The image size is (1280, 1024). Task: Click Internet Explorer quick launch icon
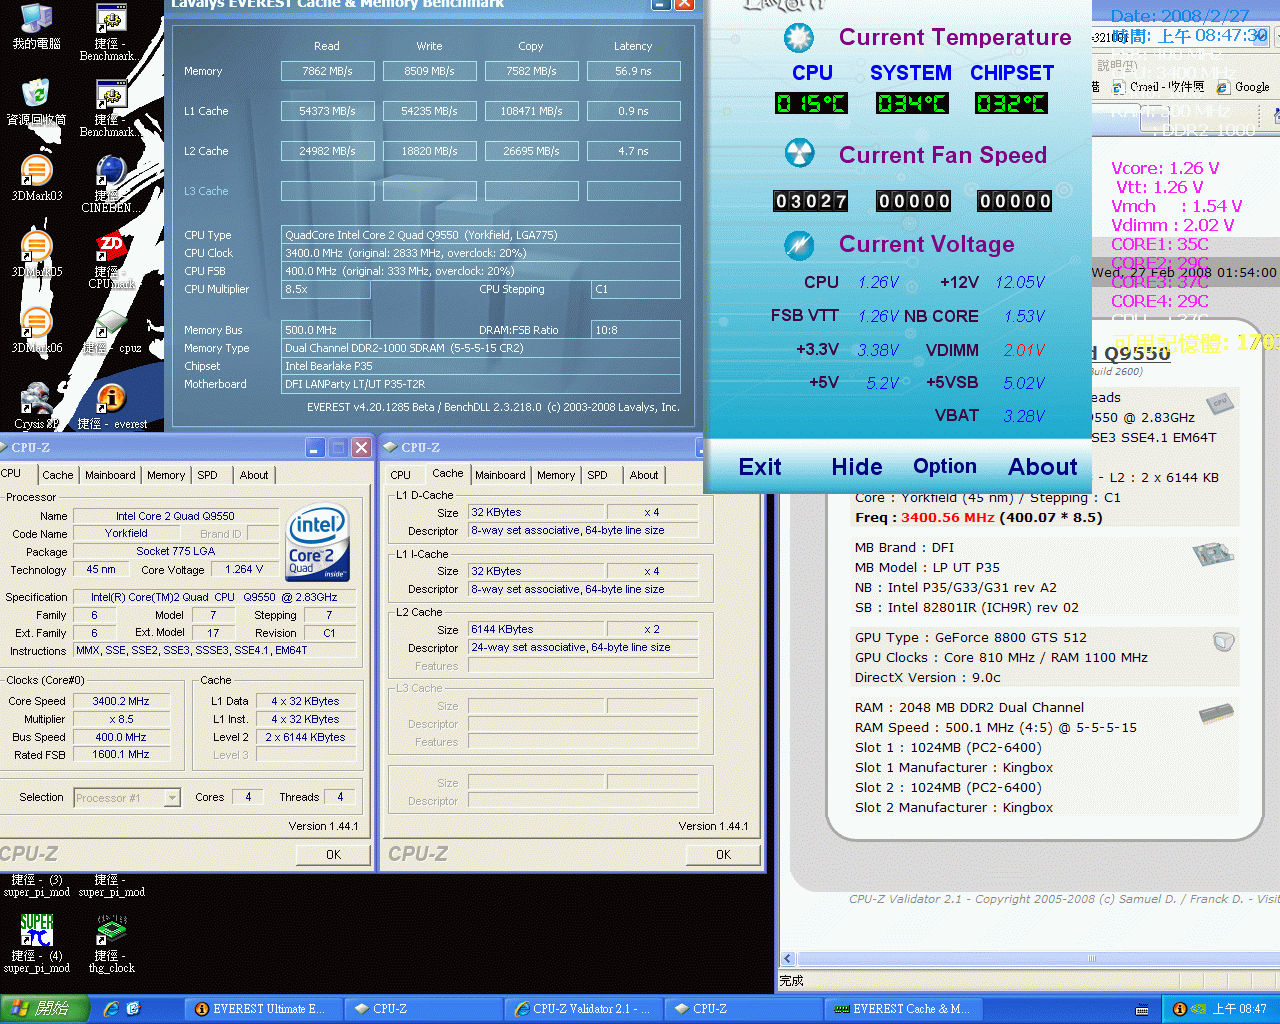(110, 1009)
